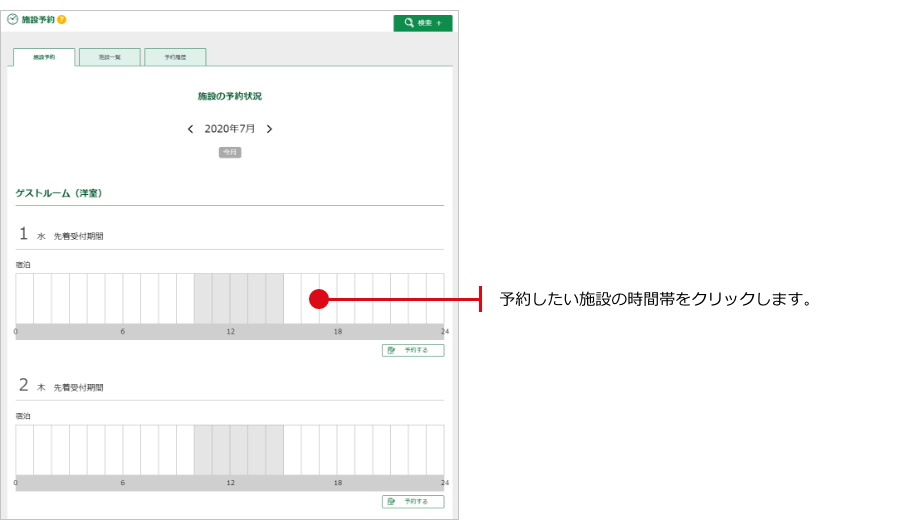900x530 pixels.
Task: Open the 予約履歴 tab
Action: [x=175, y=58]
